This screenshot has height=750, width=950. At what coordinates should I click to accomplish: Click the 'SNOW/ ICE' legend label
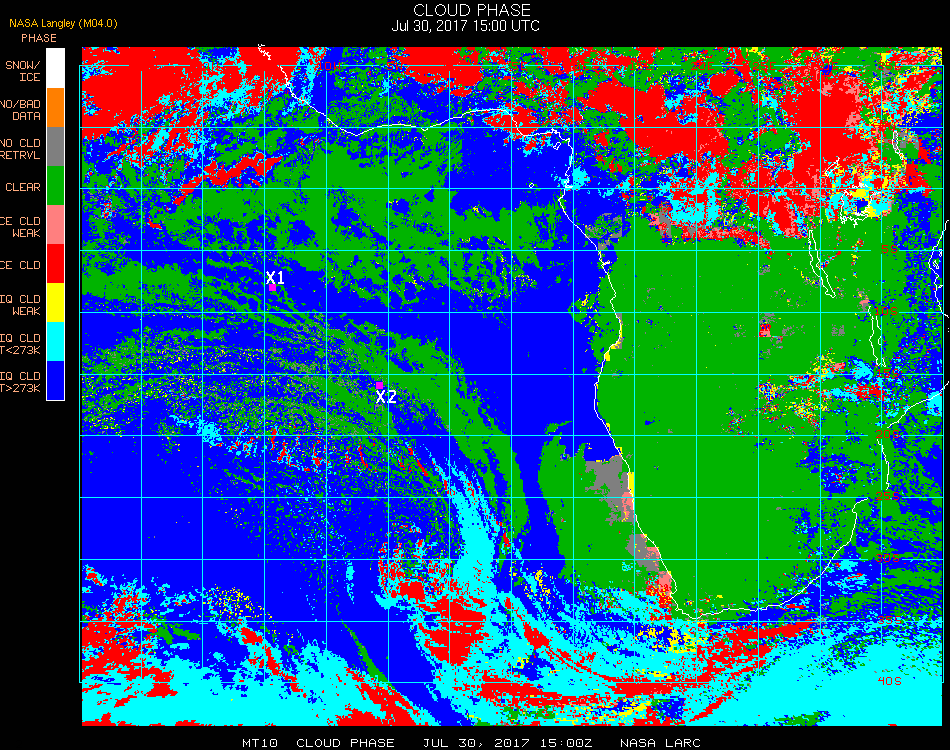[x=23, y=71]
